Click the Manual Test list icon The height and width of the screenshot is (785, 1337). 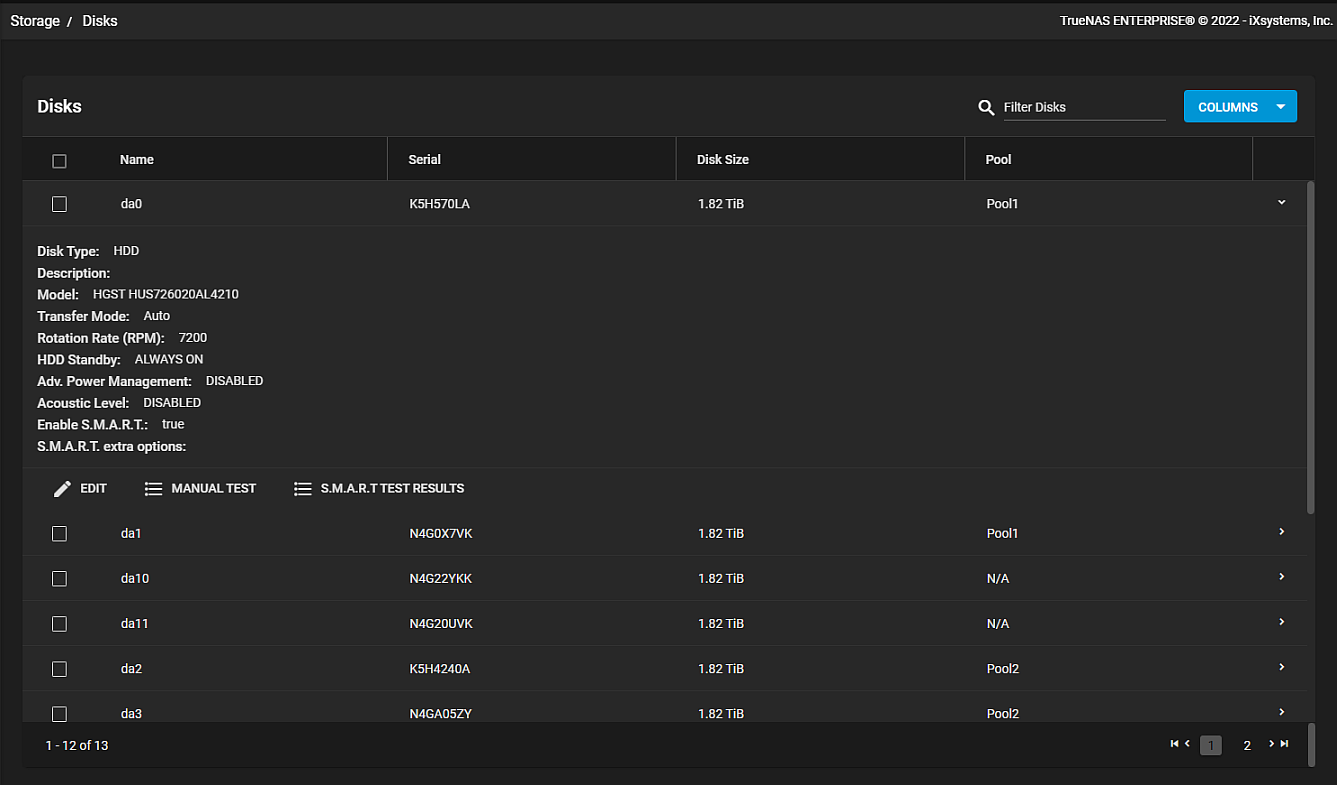pyautogui.click(x=153, y=489)
